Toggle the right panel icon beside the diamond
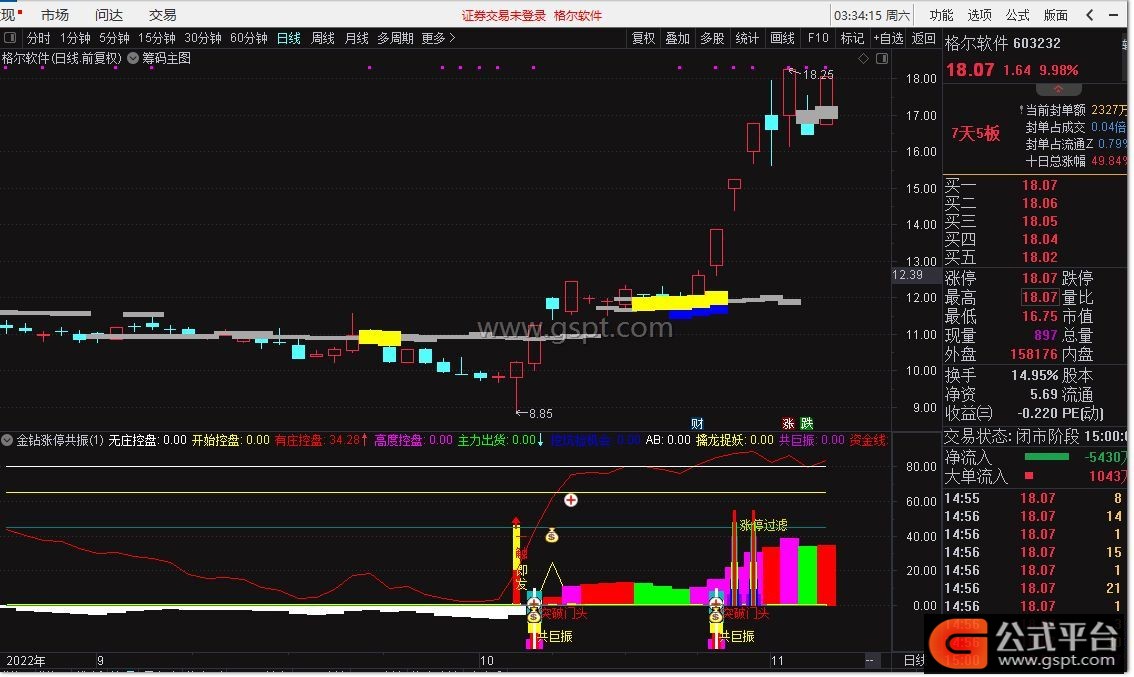1134x677 pixels. [x=882, y=59]
